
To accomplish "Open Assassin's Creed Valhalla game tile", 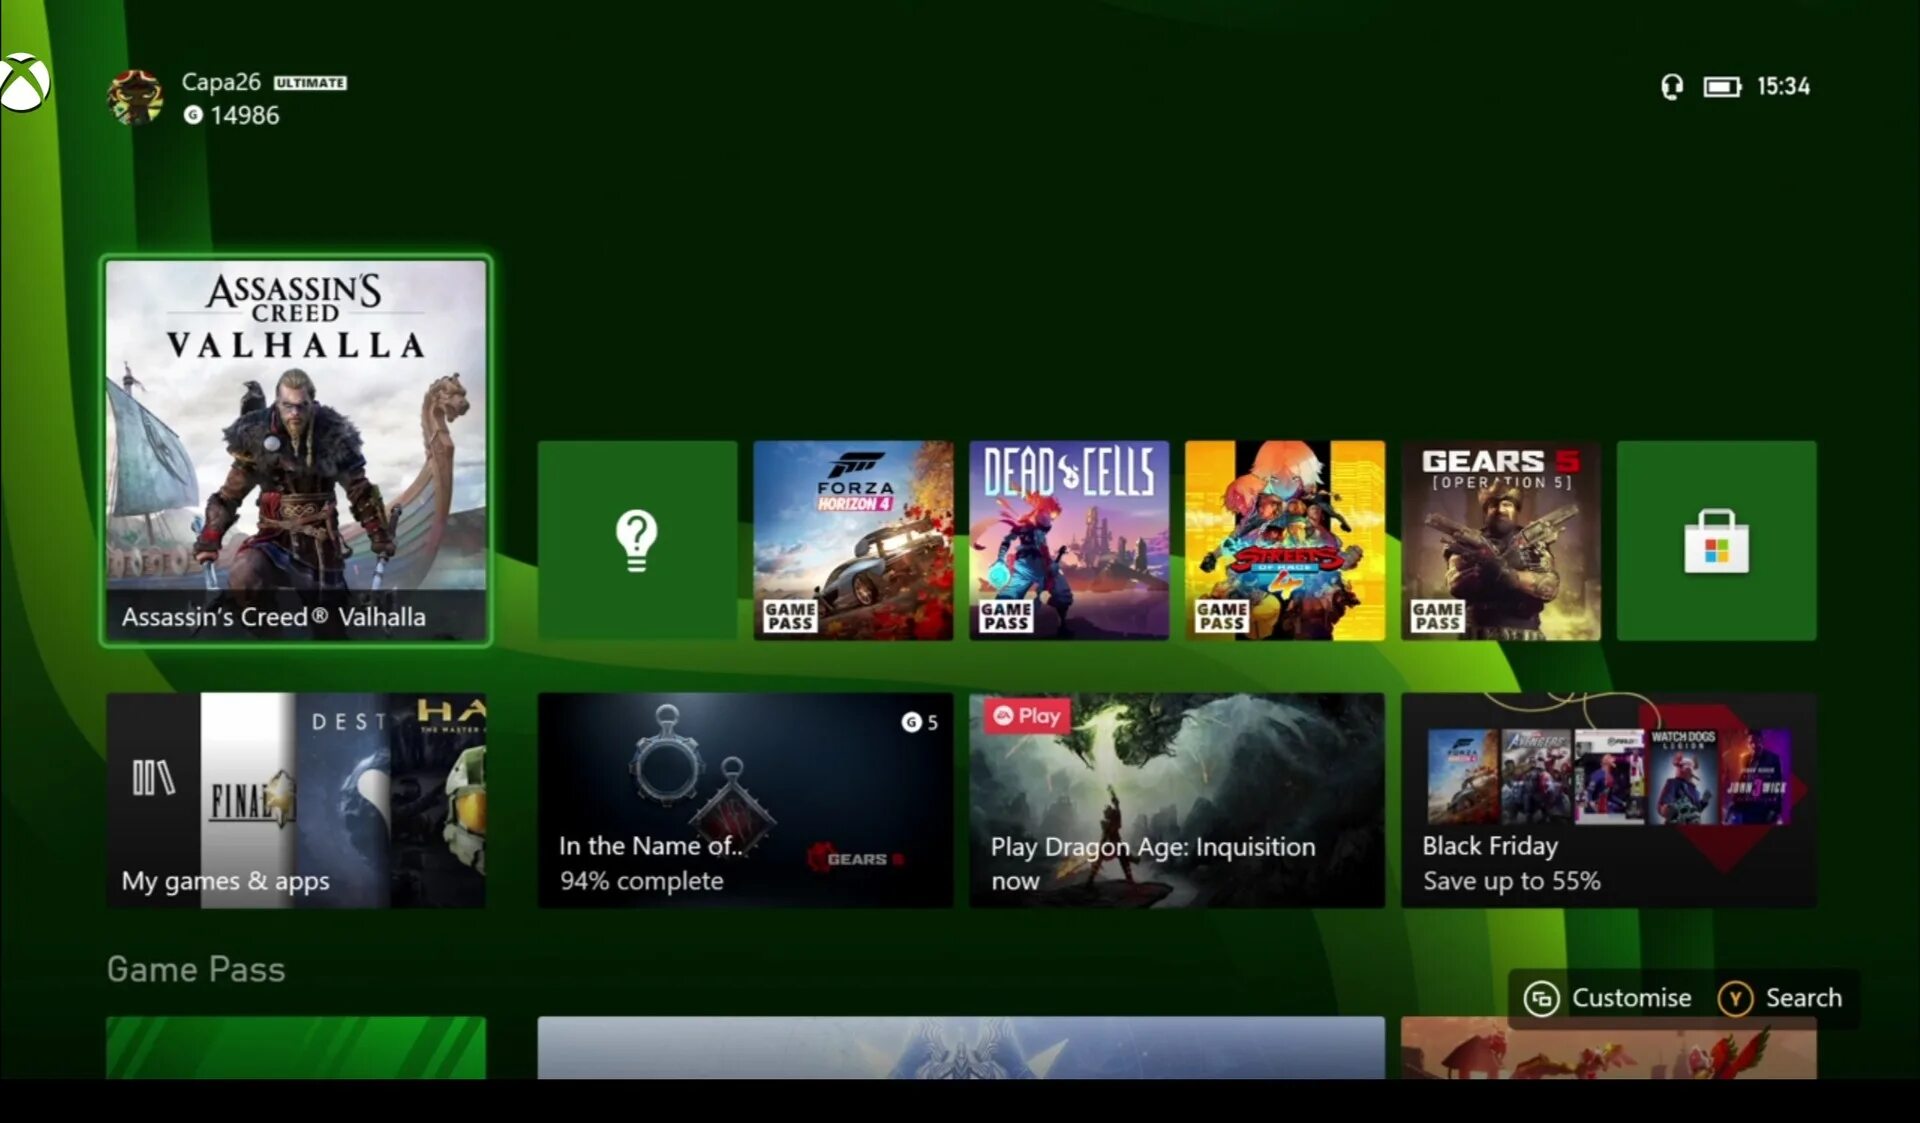I will pyautogui.click(x=298, y=449).
